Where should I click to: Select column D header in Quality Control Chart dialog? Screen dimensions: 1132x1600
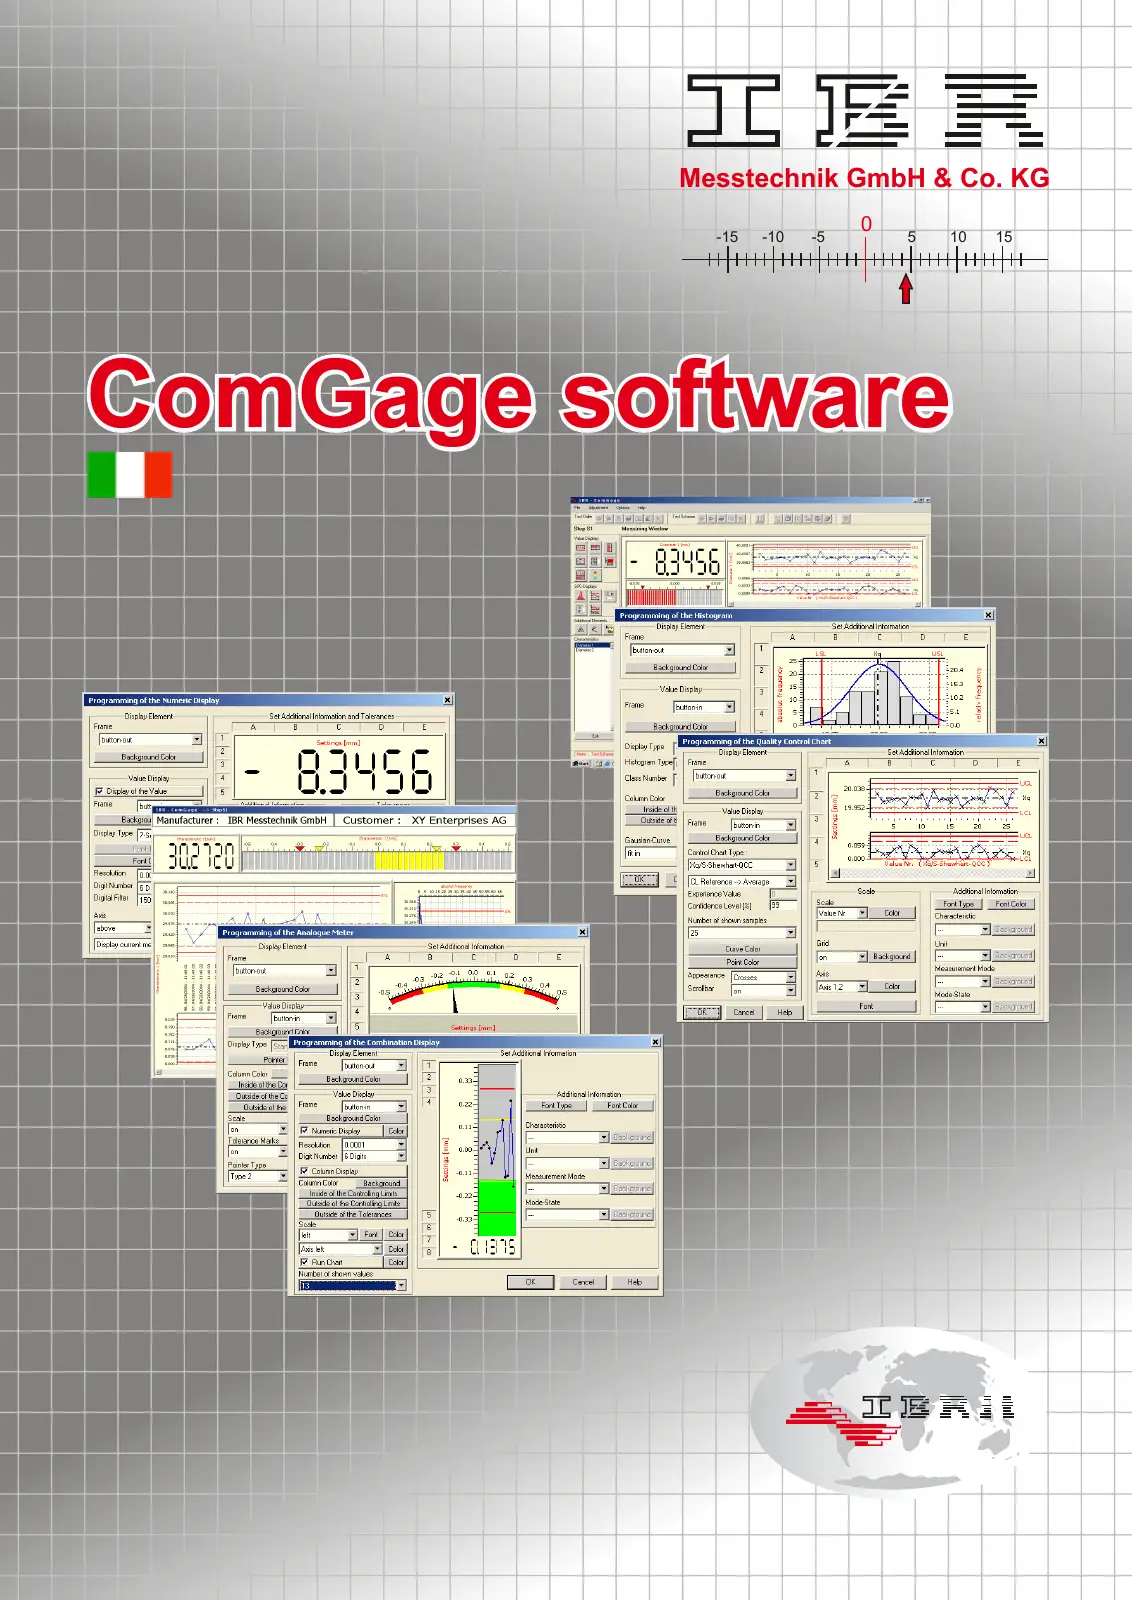[x=975, y=763]
